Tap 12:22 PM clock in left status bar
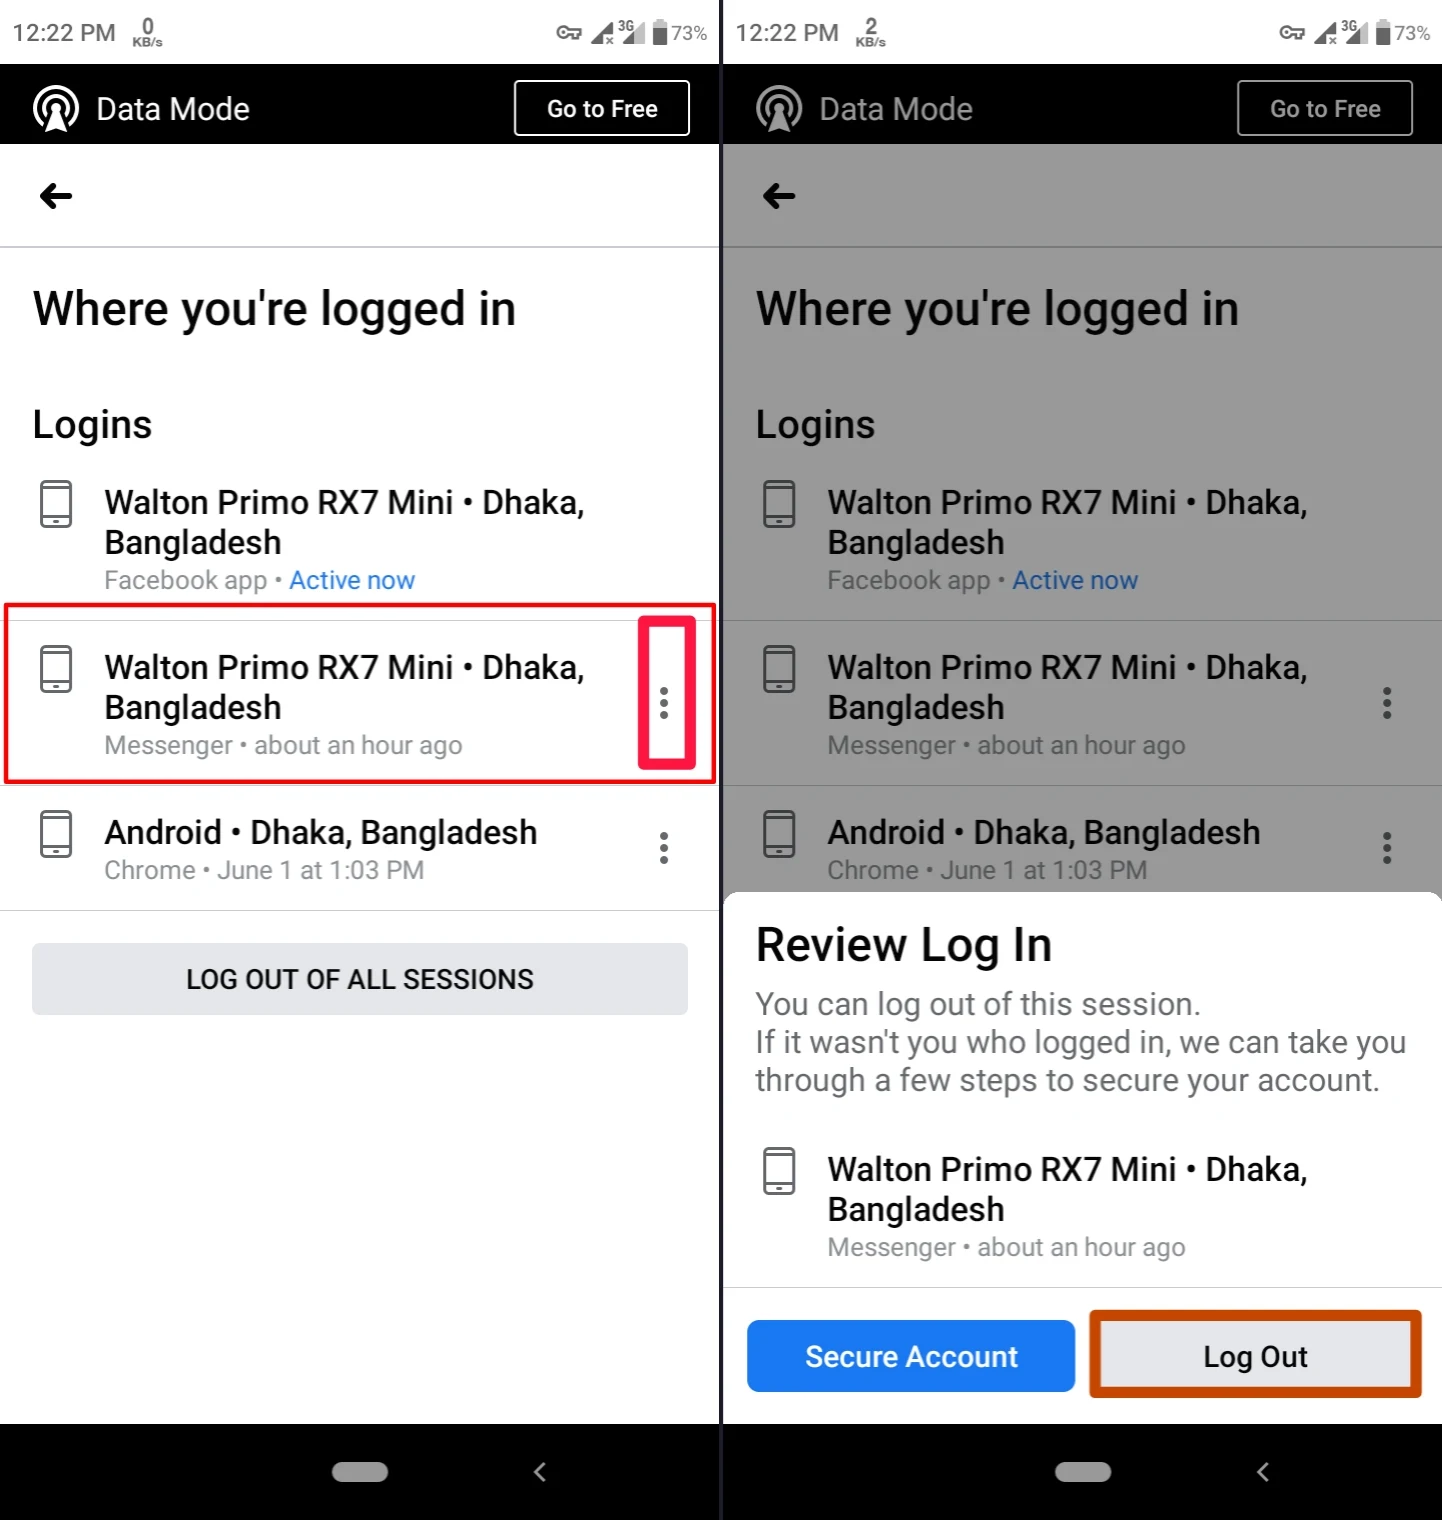Image resolution: width=1442 pixels, height=1520 pixels. [64, 33]
